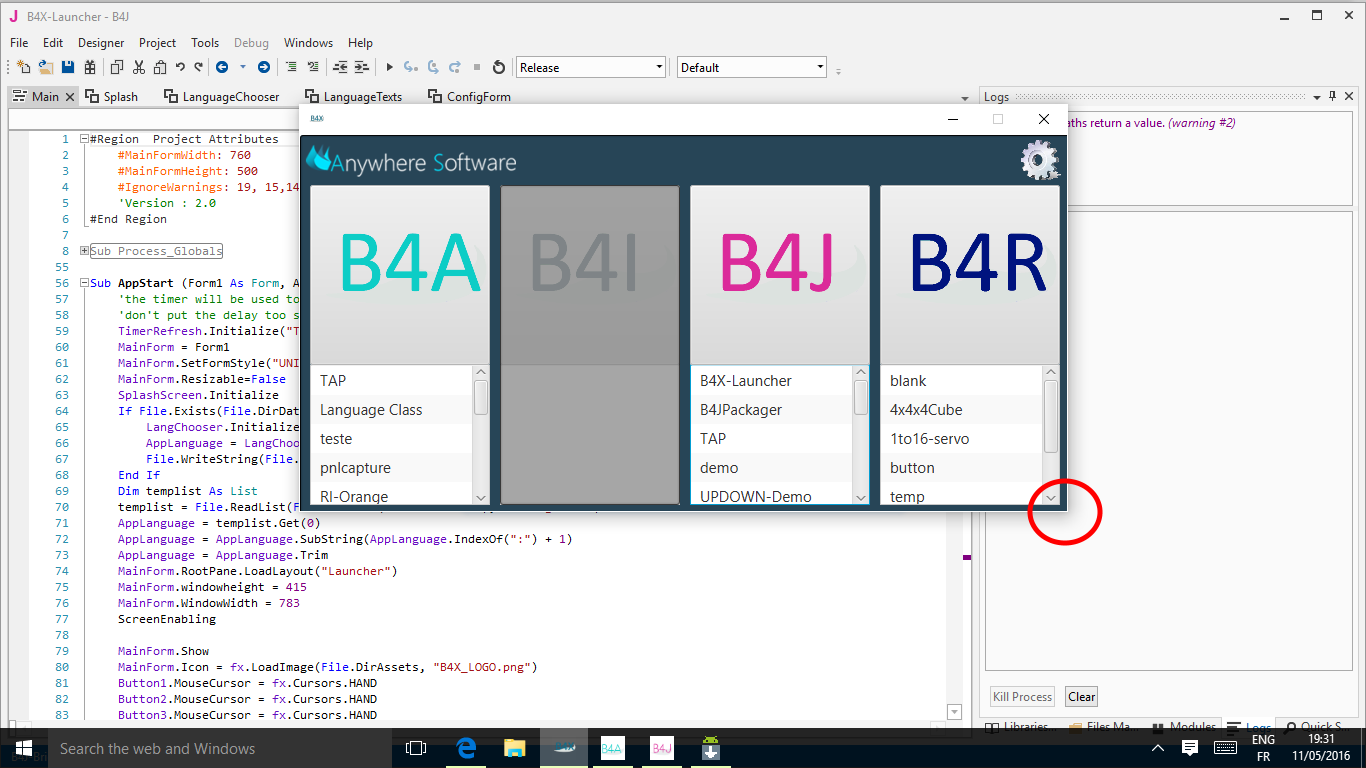This screenshot has height=768, width=1366.
Task: Click the Open project folder icon
Action: pos(45,67)
